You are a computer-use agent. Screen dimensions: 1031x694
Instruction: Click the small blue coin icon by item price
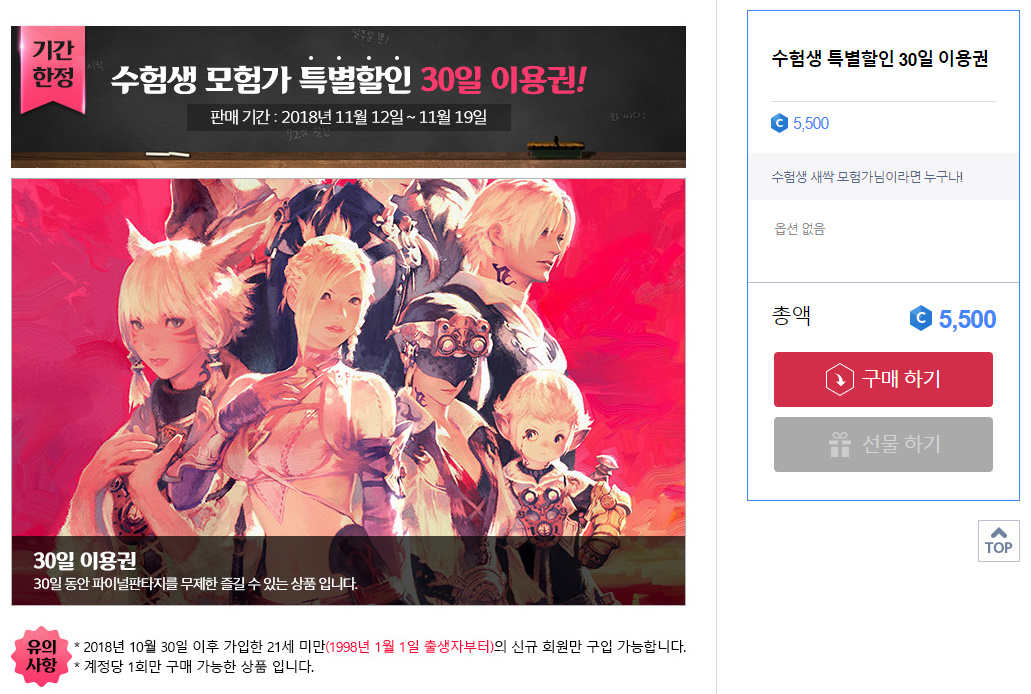(x=779, y=123)
